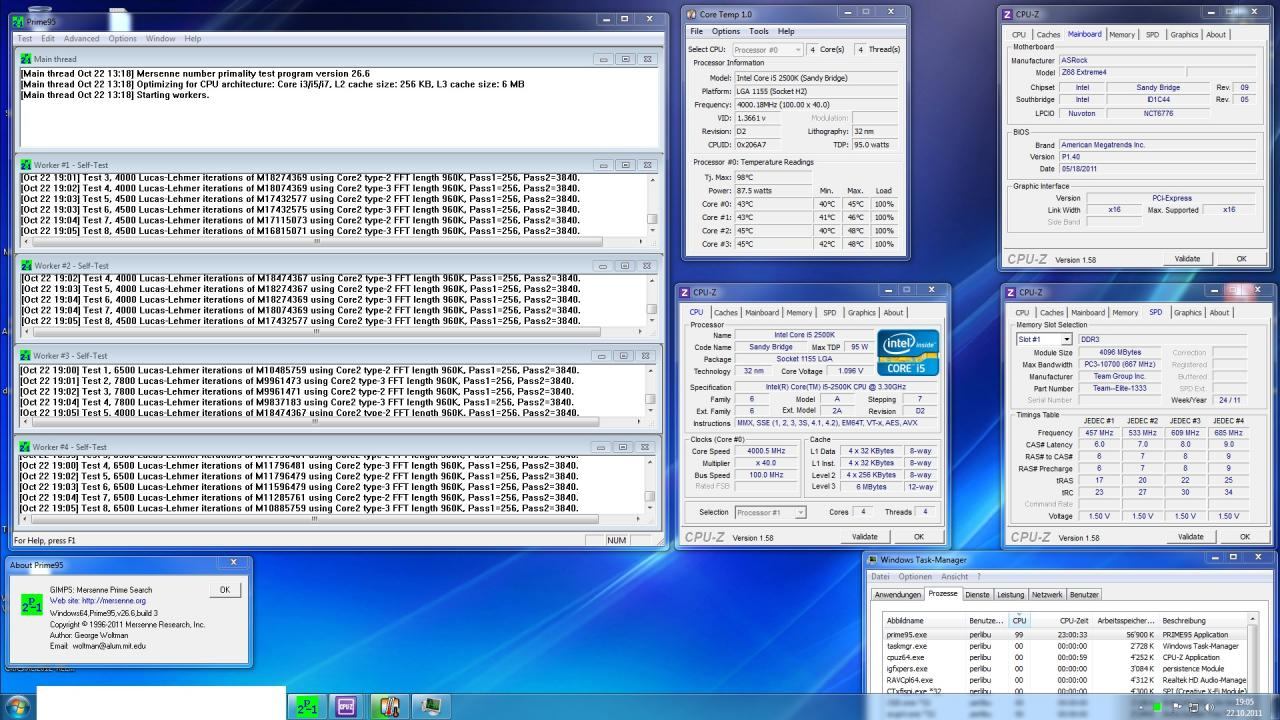Click the Worker #1 horizontal scrollbar
Viewport: 1280px width, 720px height.
click(317, 241)
